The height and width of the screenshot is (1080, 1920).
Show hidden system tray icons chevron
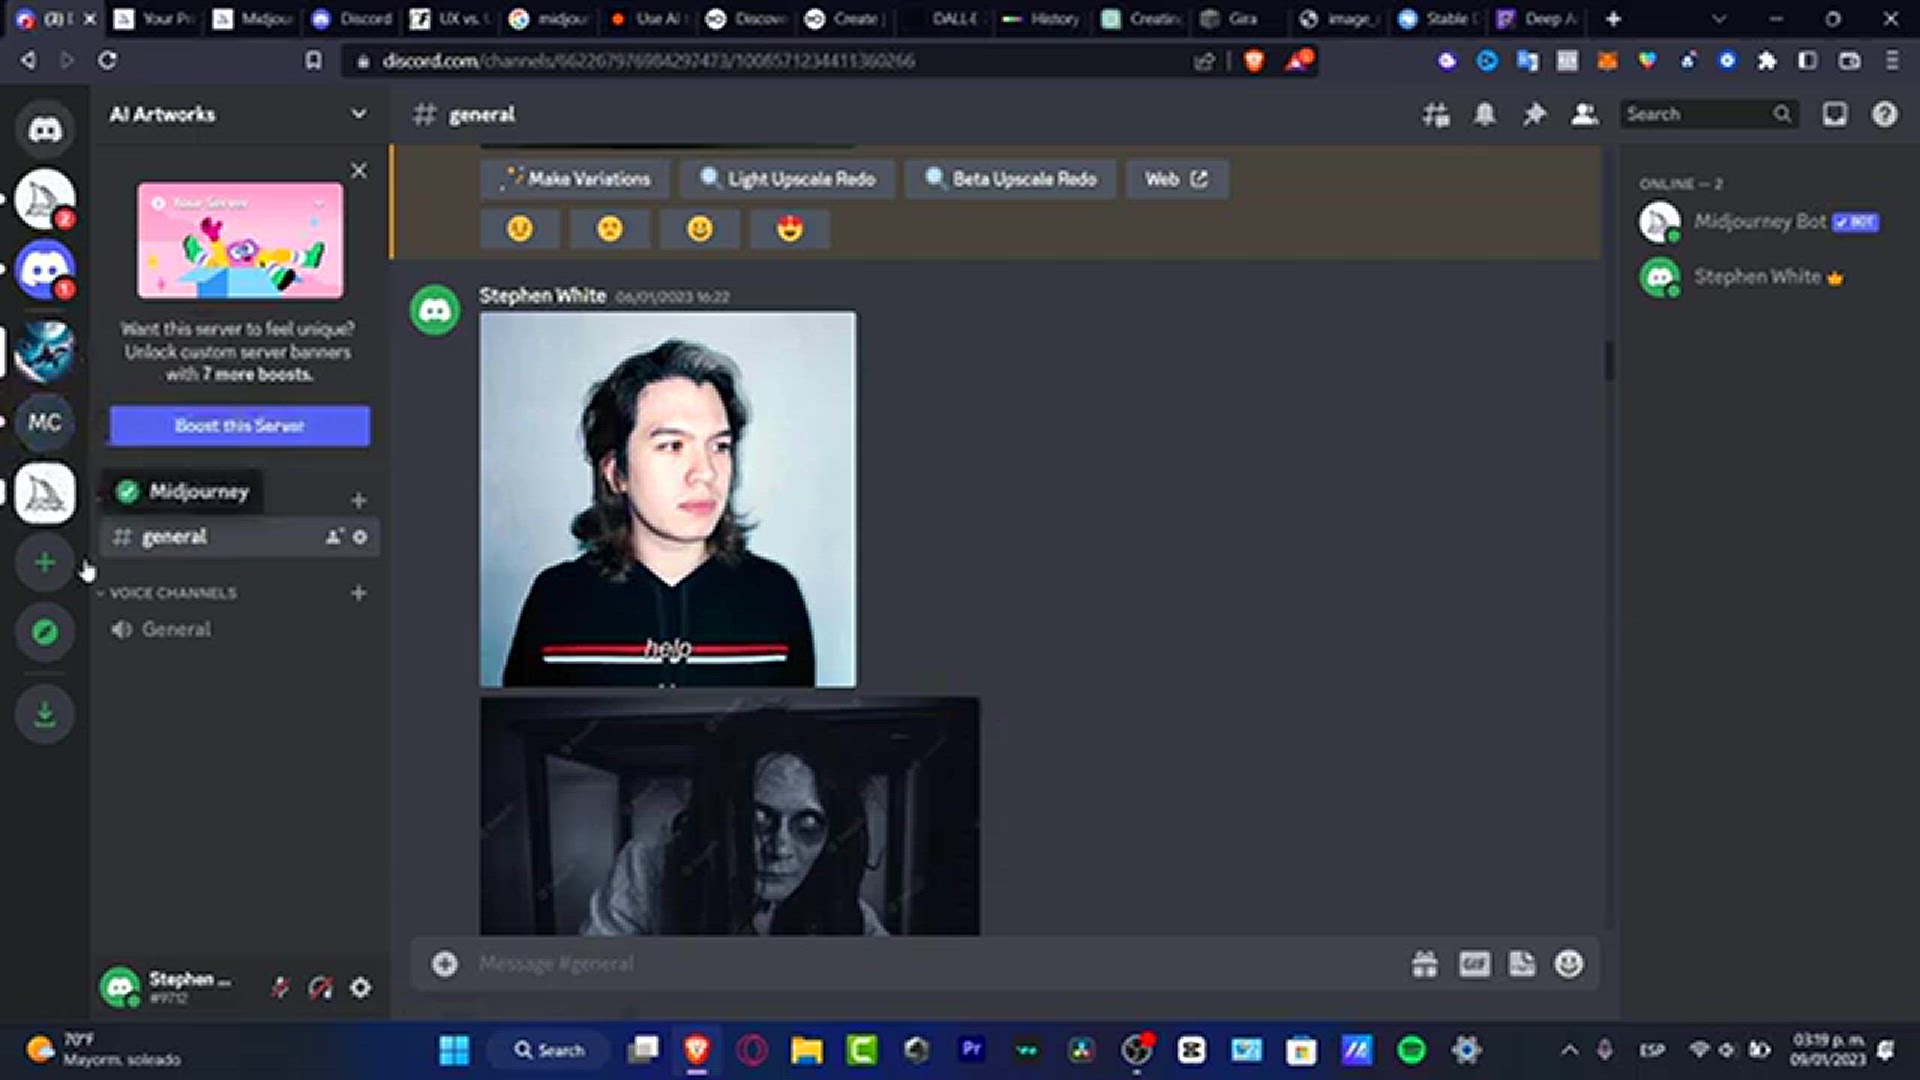coord(1569,1050)
